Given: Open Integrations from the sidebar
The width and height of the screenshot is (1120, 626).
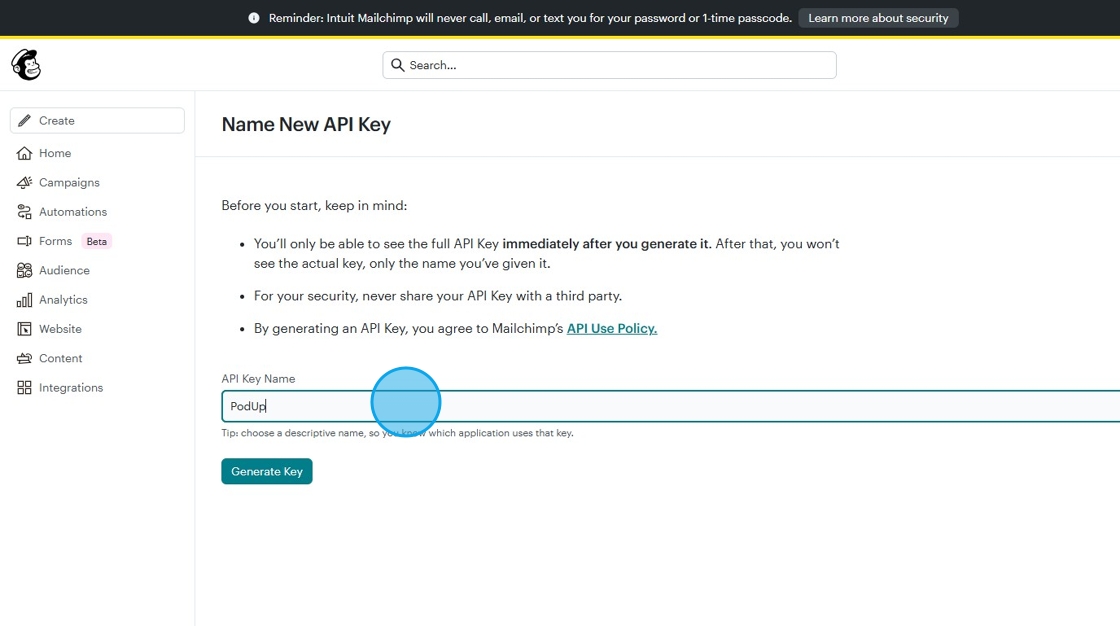Looking at the screenshot, I should coord(71,387).
